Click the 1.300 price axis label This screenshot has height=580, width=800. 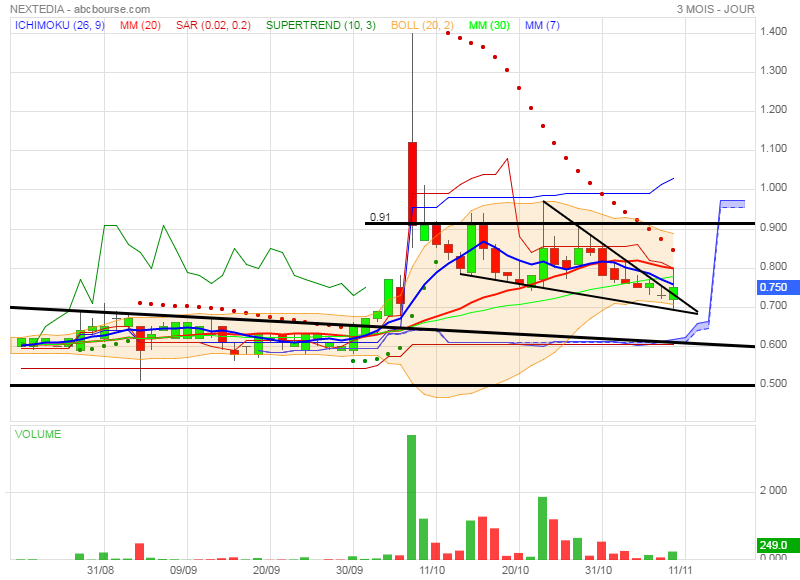point(773,70)
